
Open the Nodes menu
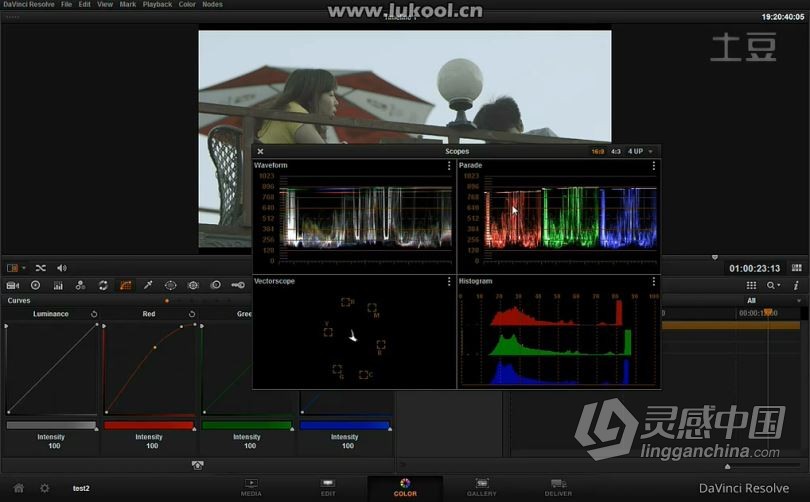click(212, 4)
